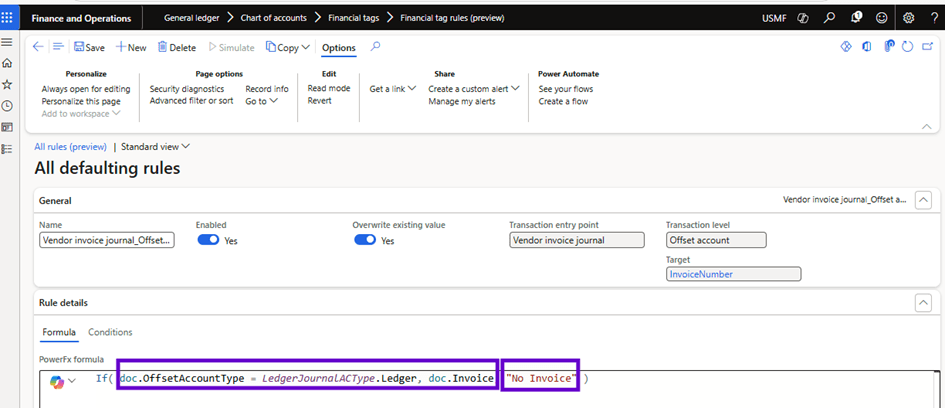945x408 pixels.
Task: Click the All rules (preview) link
Action: (x=70, y=146)
